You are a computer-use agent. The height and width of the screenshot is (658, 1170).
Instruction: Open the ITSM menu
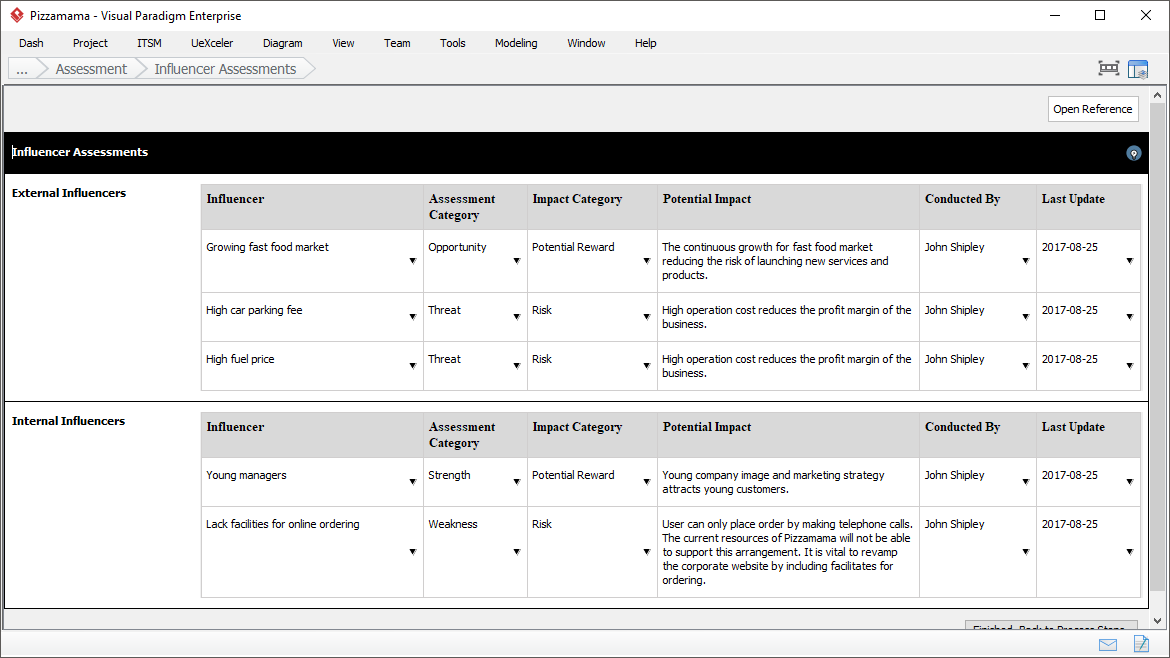(x=149, y=43)
